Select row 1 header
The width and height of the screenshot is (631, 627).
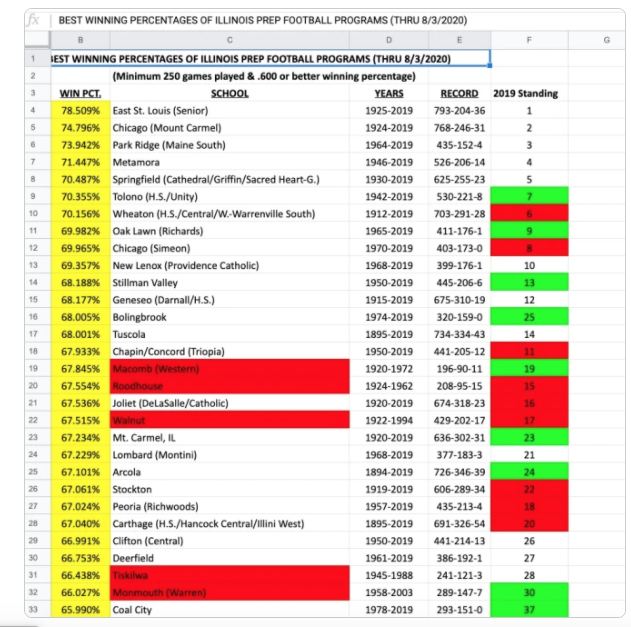coord(38,59)
